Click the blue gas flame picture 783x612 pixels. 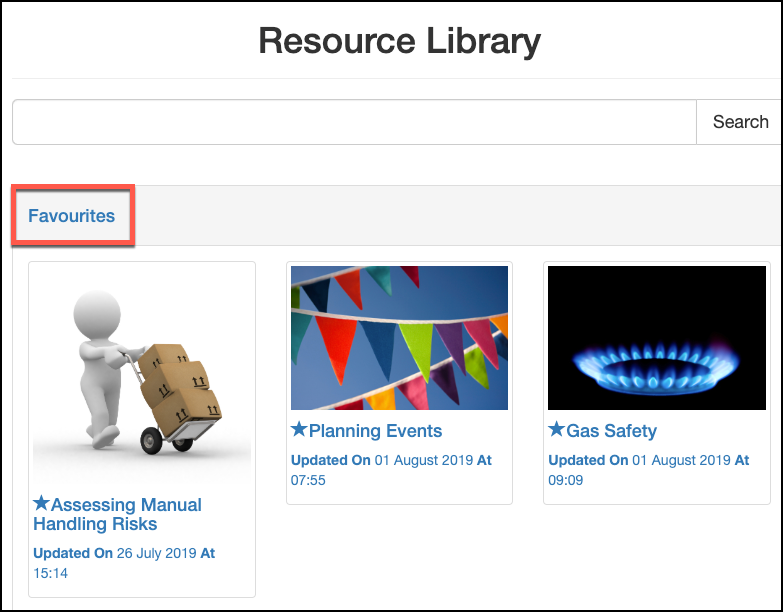pyautogui.click(x=655, y=338)
